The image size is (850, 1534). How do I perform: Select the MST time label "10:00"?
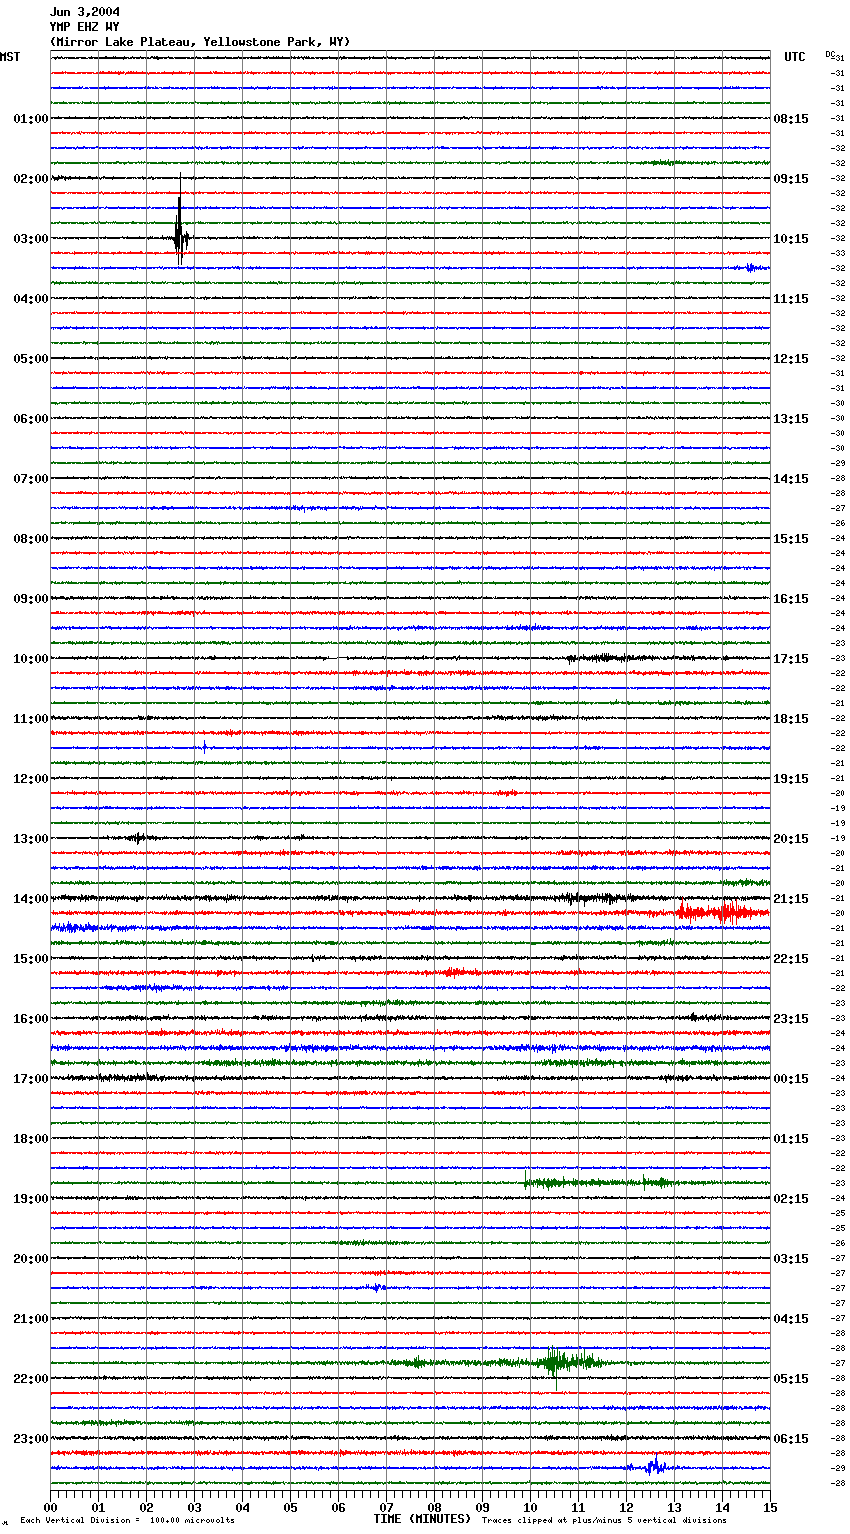pyautogui.click(x=31, y=659)
